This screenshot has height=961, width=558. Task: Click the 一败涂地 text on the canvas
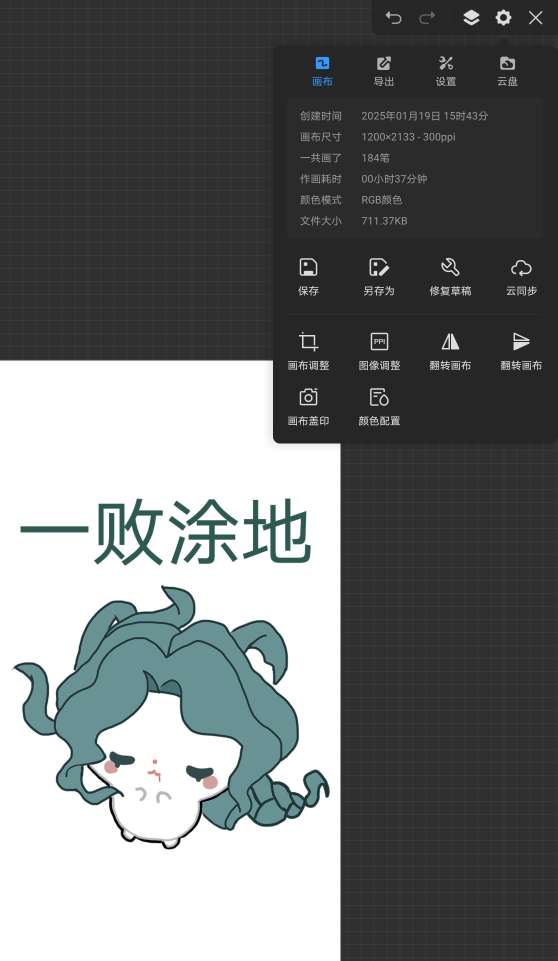166,533
